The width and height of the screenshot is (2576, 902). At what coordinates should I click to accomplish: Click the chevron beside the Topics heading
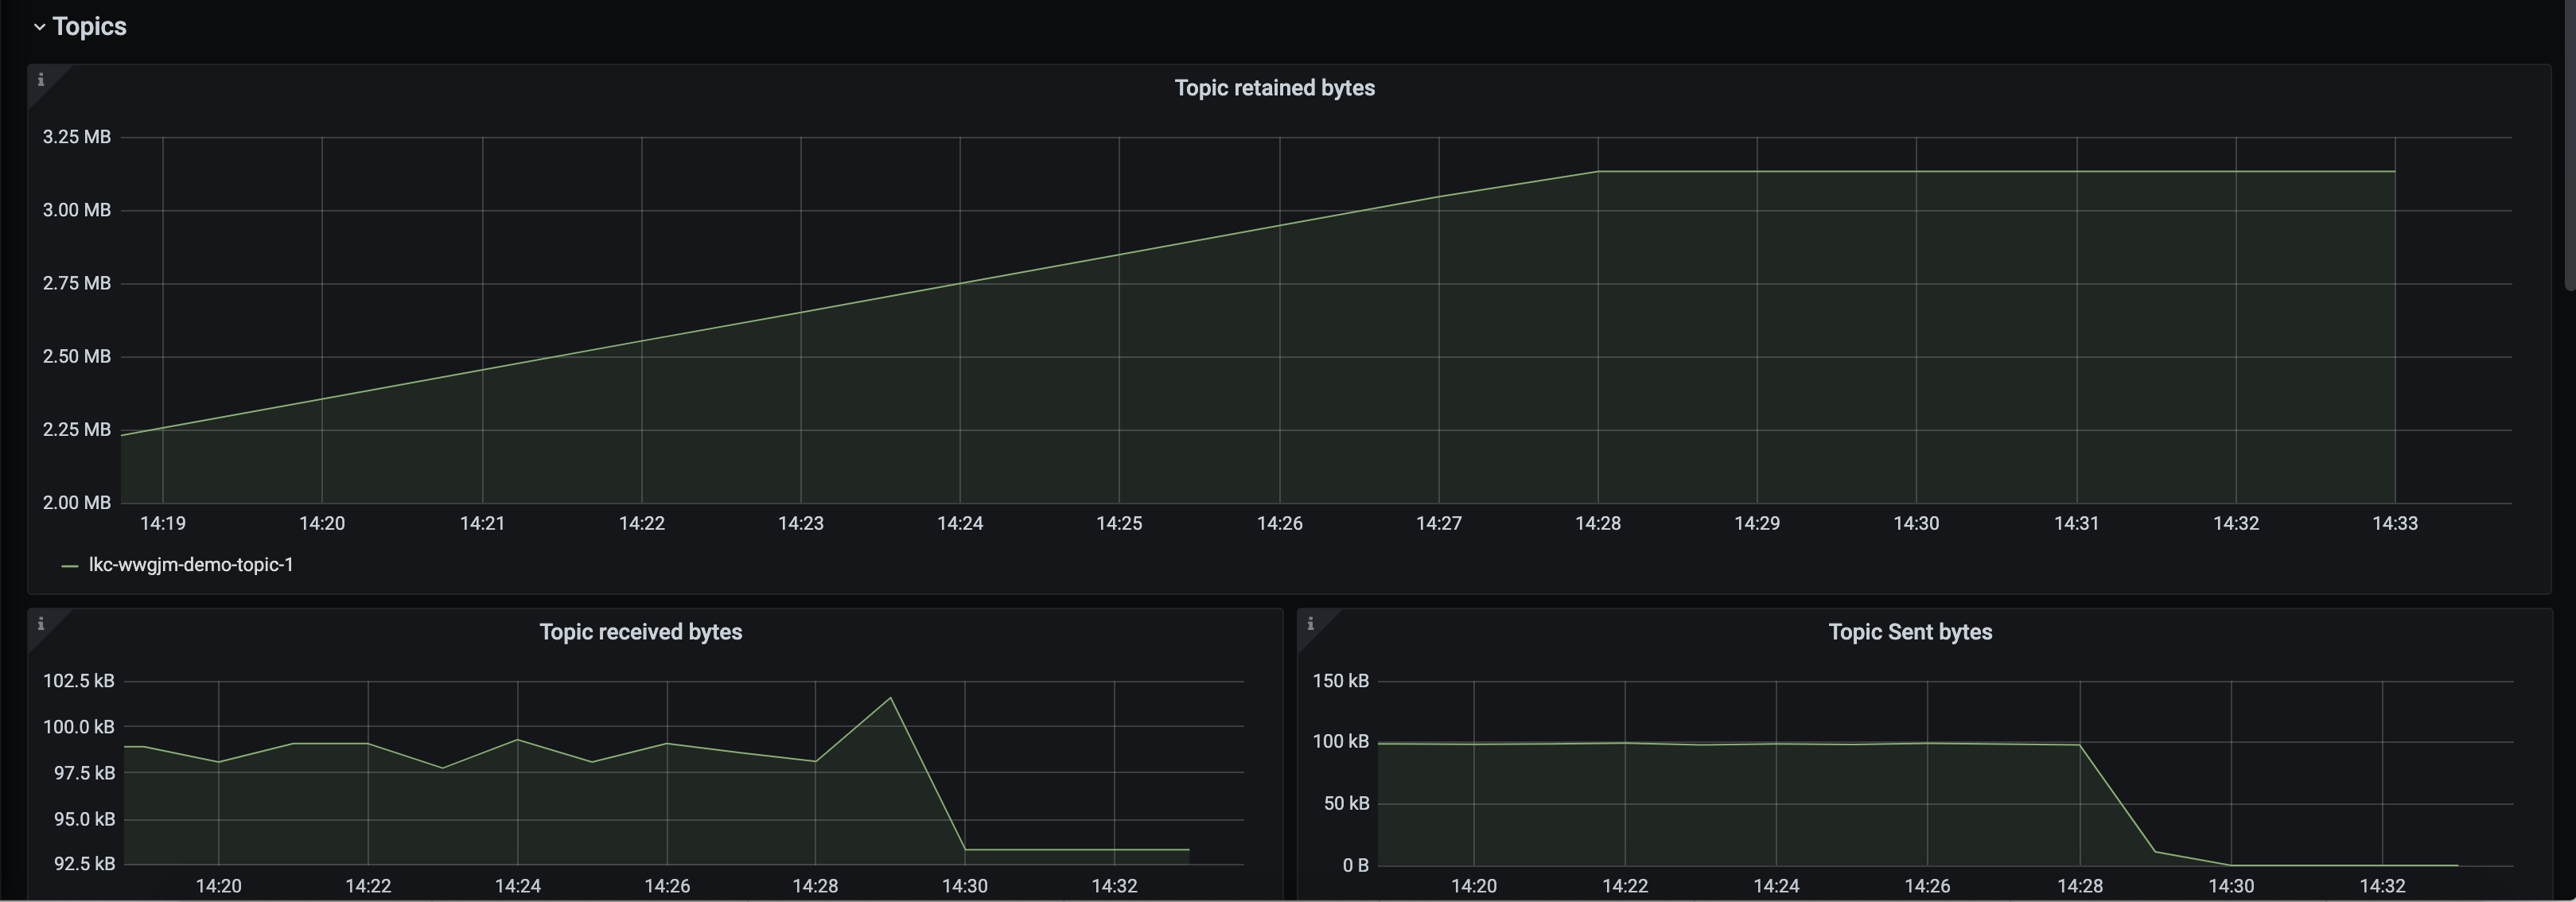click(x=38, y=26)
